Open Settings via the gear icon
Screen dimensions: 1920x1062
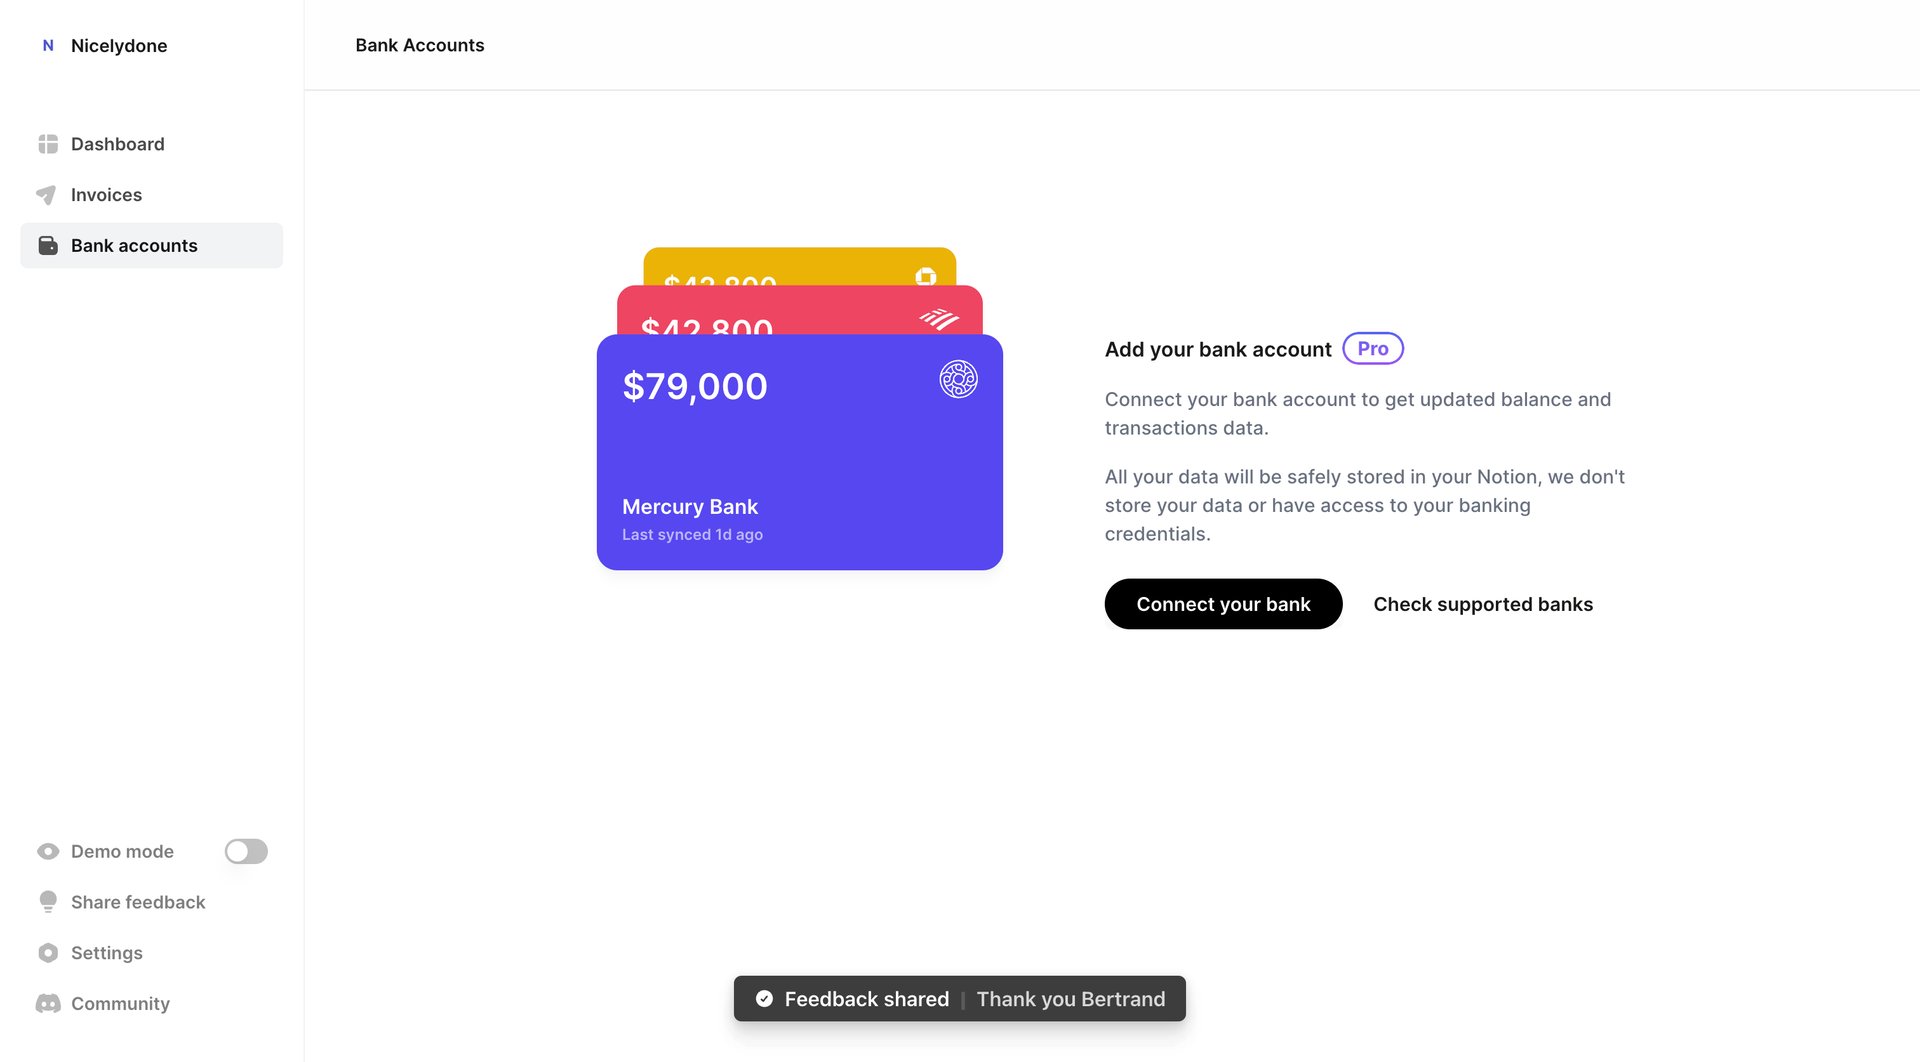[47, 952]
